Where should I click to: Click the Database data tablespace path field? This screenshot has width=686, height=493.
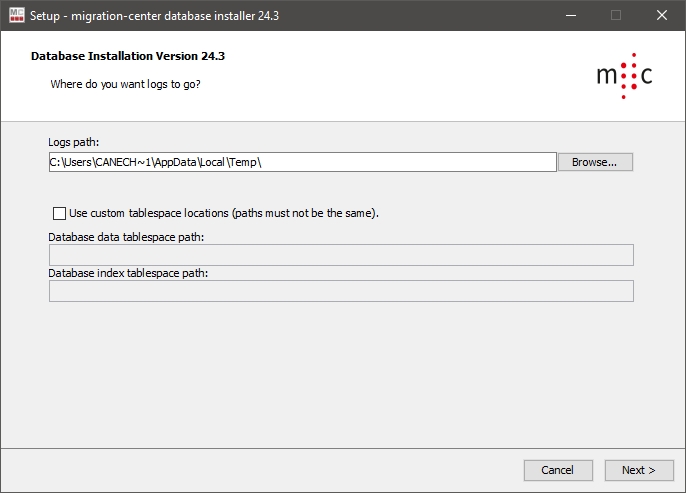(341, 255)
